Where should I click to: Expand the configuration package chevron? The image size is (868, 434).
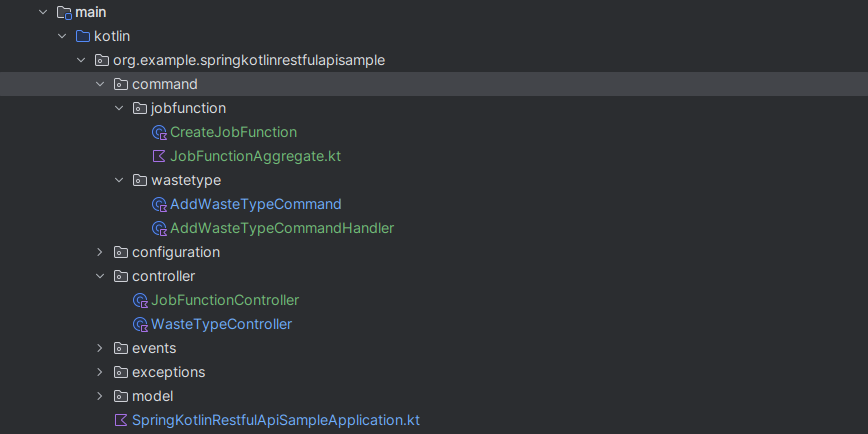coord(100,252)
